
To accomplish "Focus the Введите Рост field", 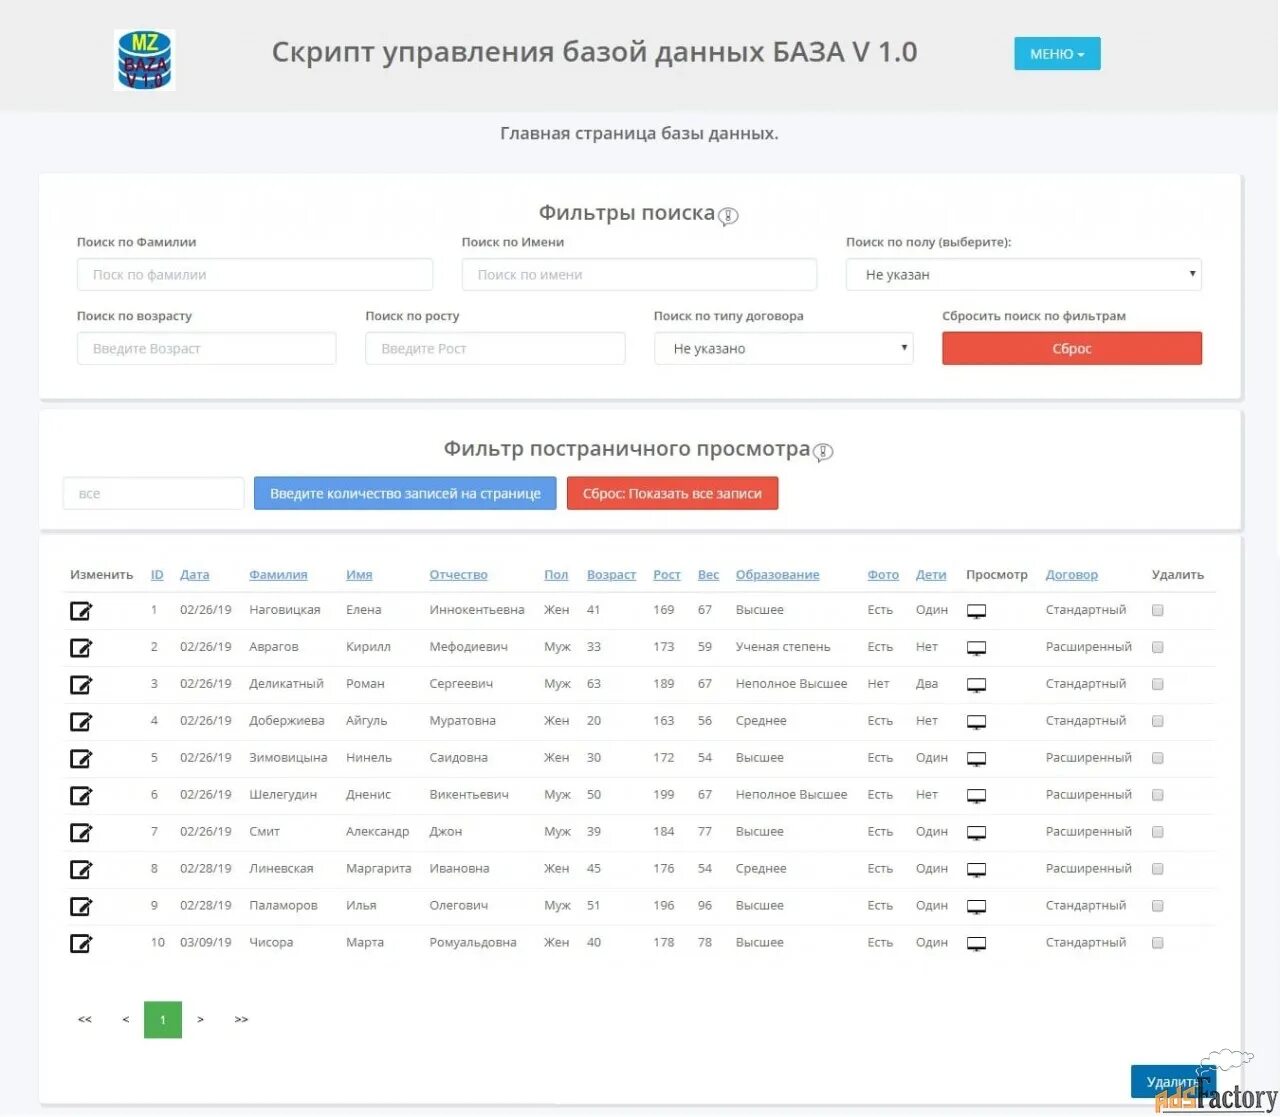I will click(495, 349).
